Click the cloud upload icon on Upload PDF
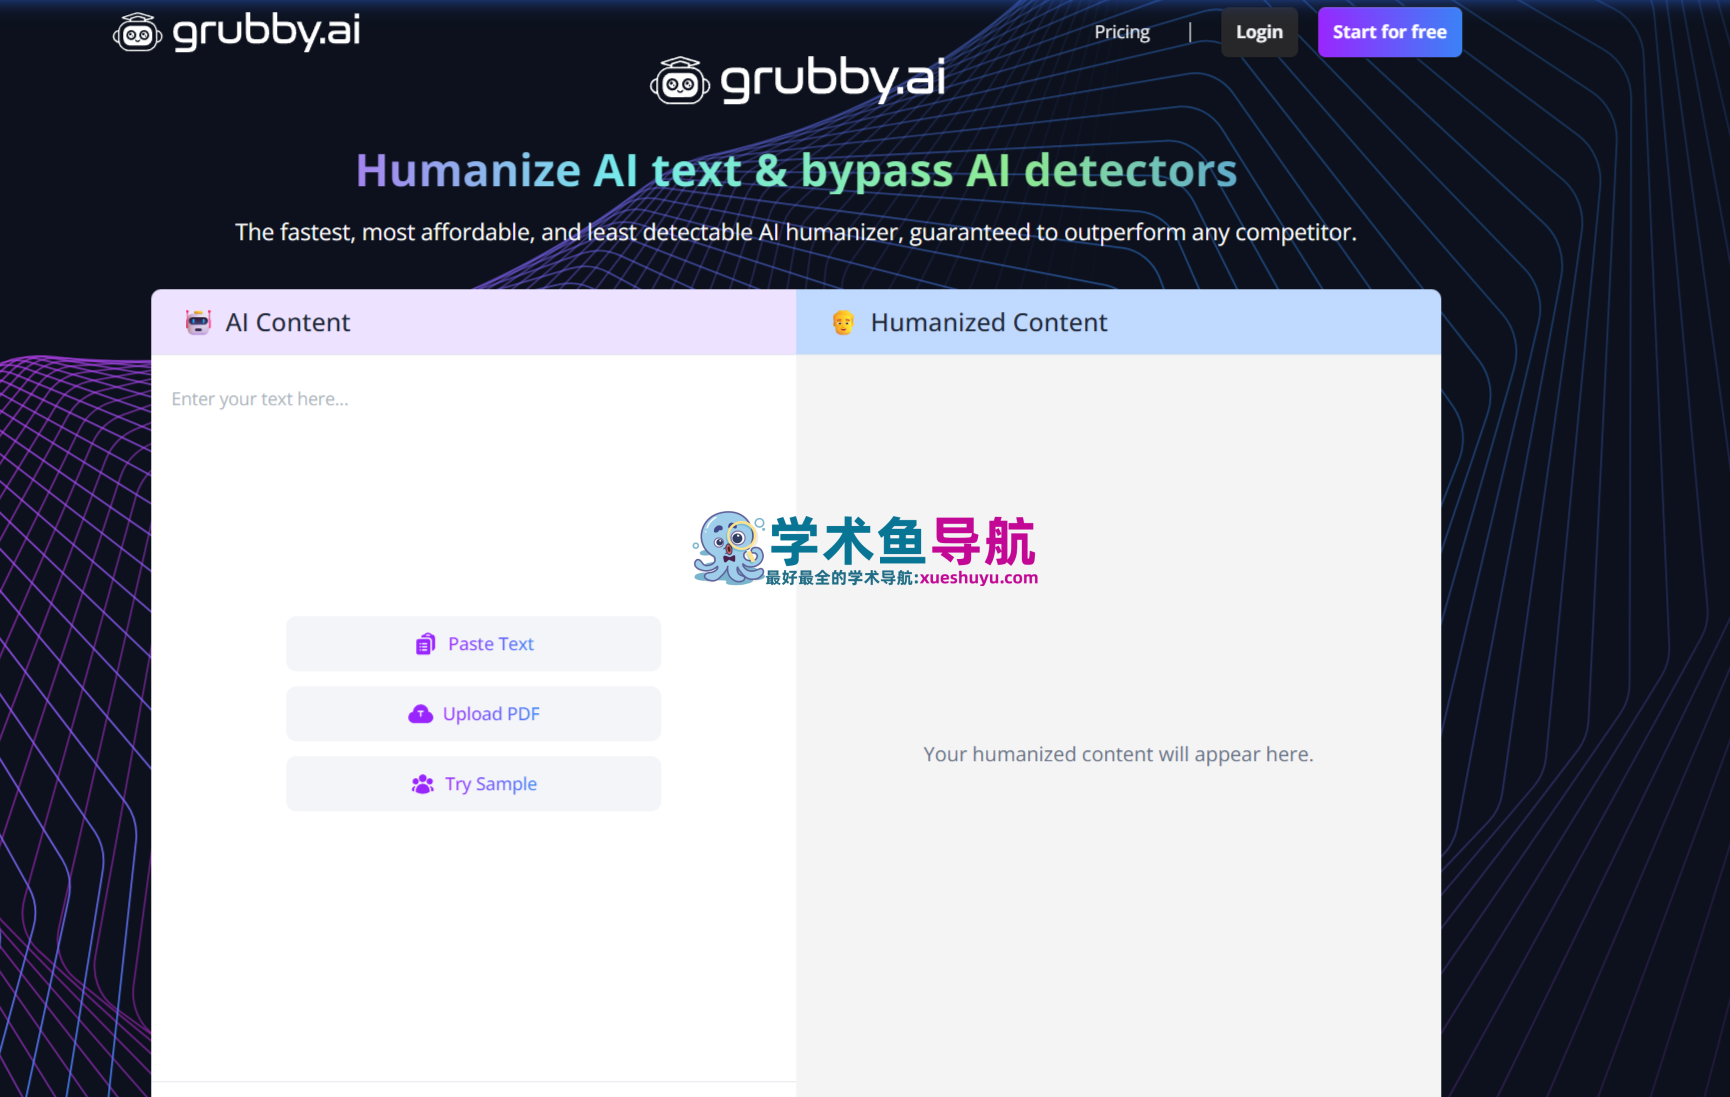 (x=421, y=713)
